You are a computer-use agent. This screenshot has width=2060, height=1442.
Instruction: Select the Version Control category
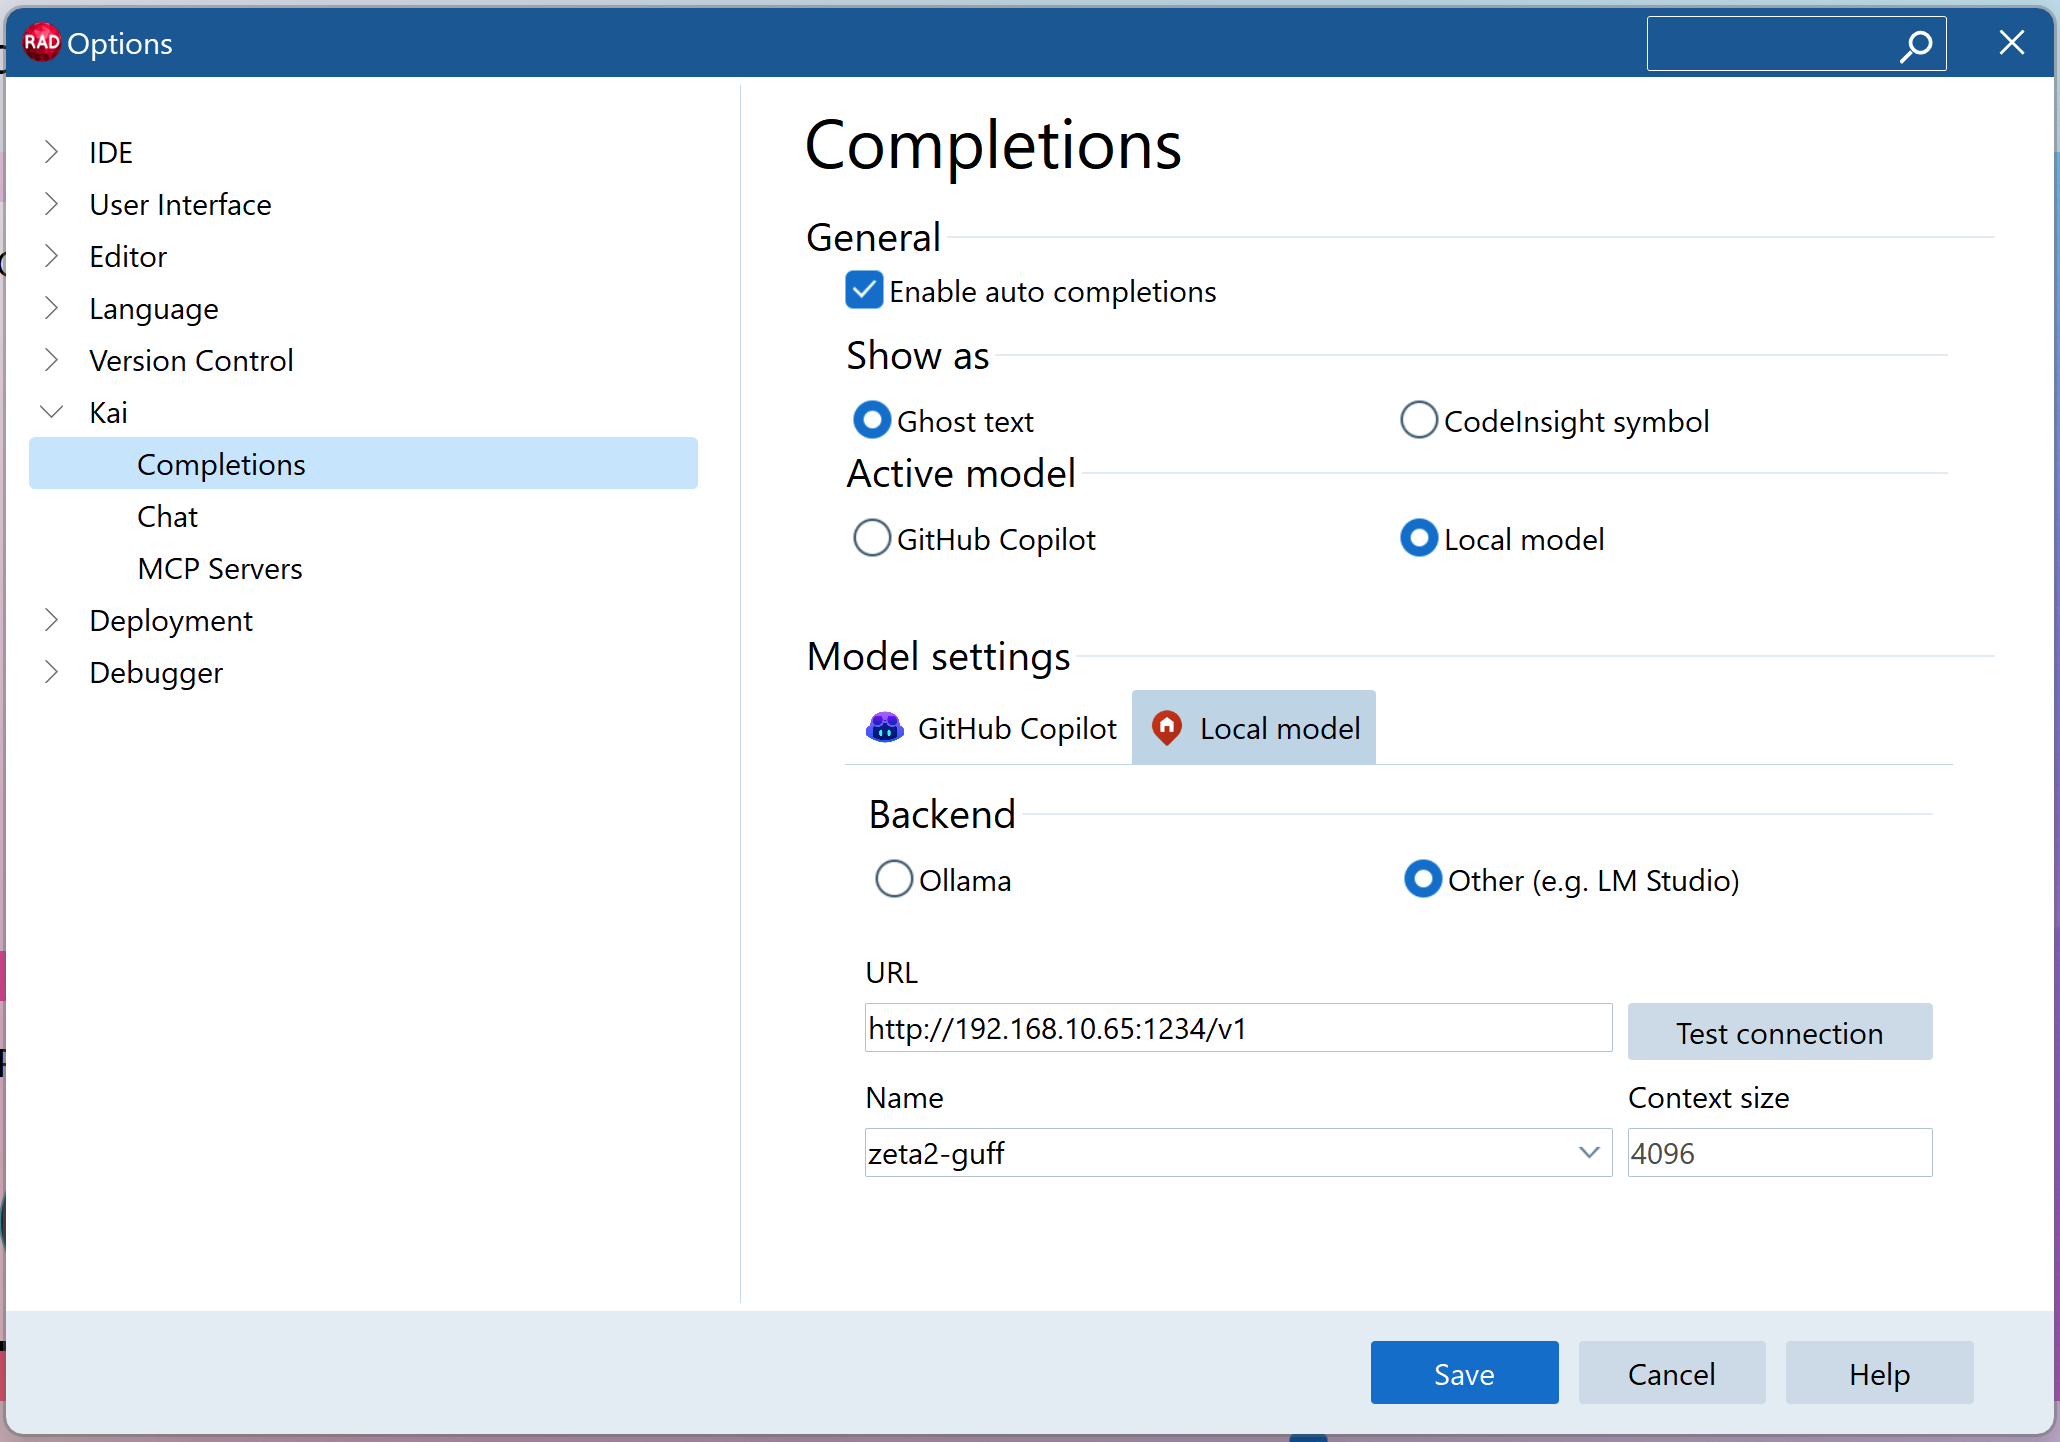pyautogui.click(x=191, y=360)
